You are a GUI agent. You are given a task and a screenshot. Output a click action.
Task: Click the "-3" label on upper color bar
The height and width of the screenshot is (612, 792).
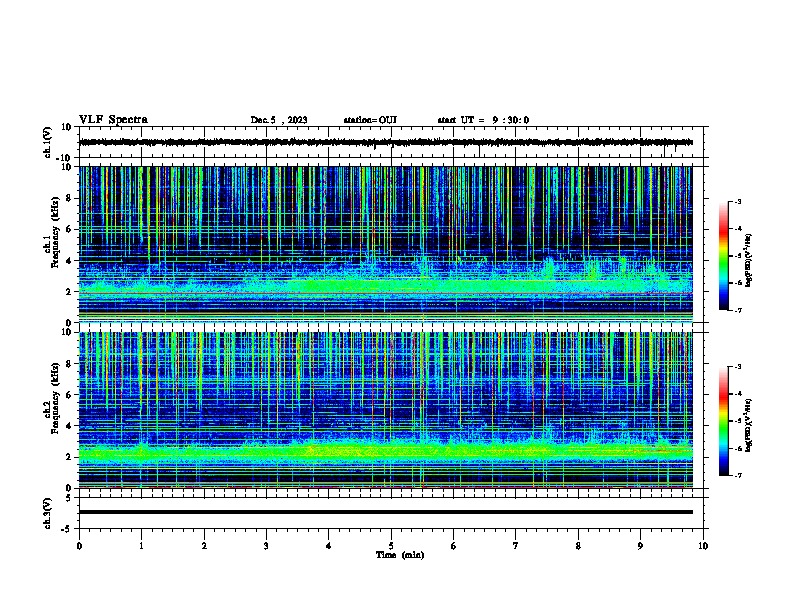click(x=737, y=201)
